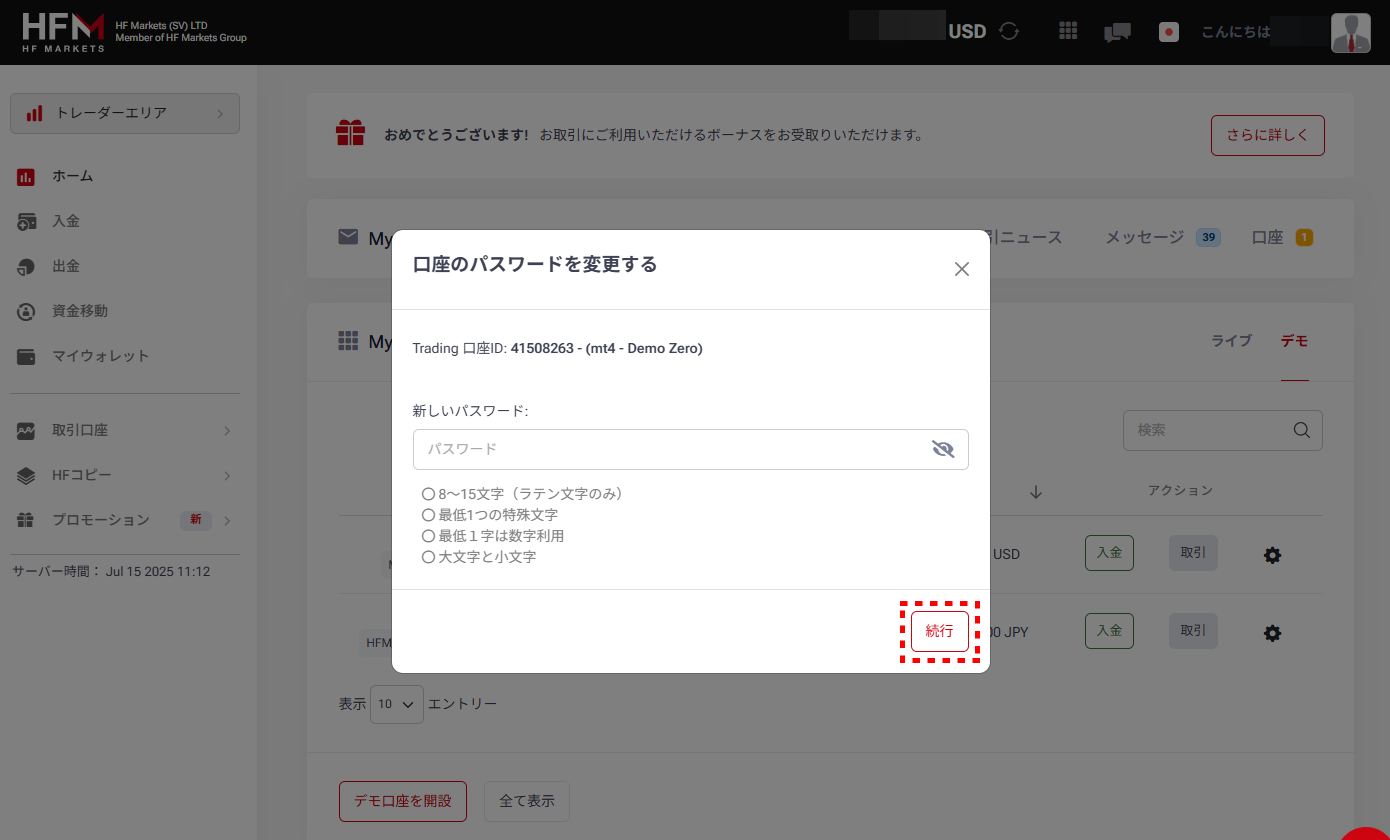The image size is (1390, 840).
Task: Click 取引 button in USD row
Action: (x=1193, y=552)
